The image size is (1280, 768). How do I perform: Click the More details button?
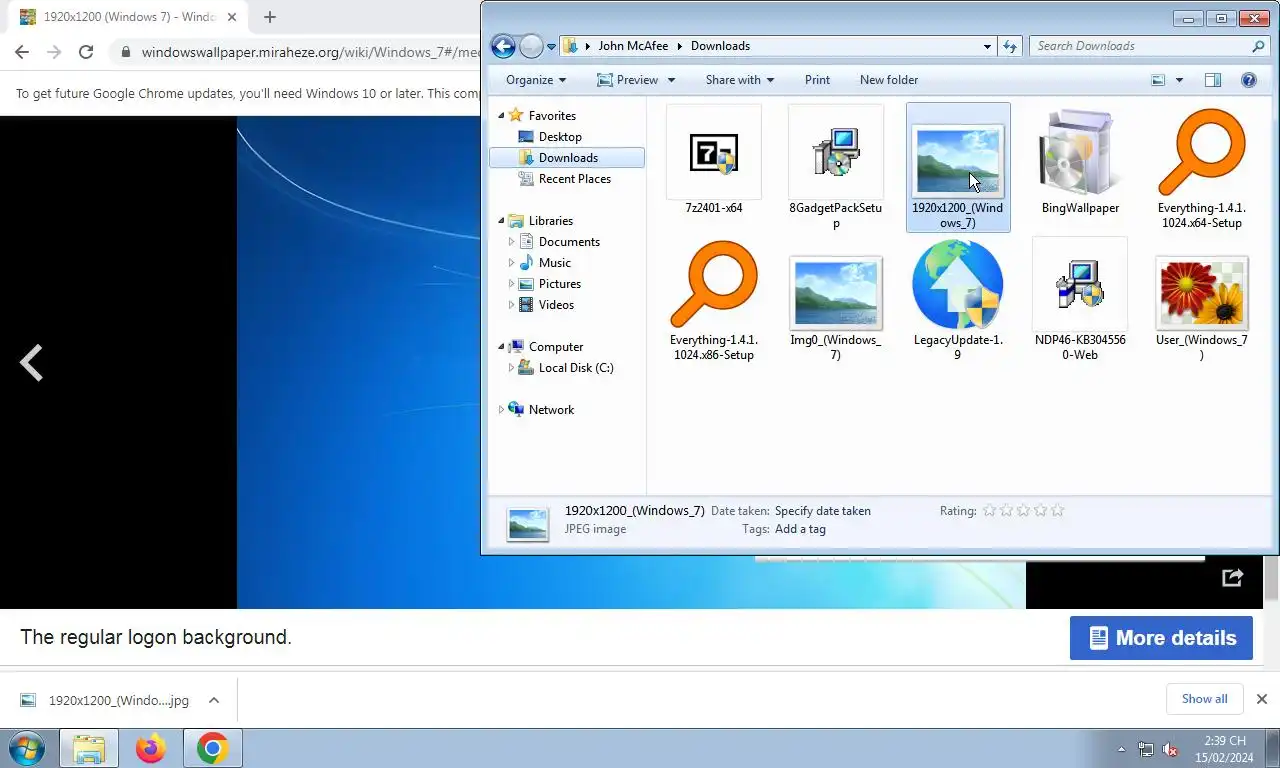pyautogui.click(x=1161, y=638)
